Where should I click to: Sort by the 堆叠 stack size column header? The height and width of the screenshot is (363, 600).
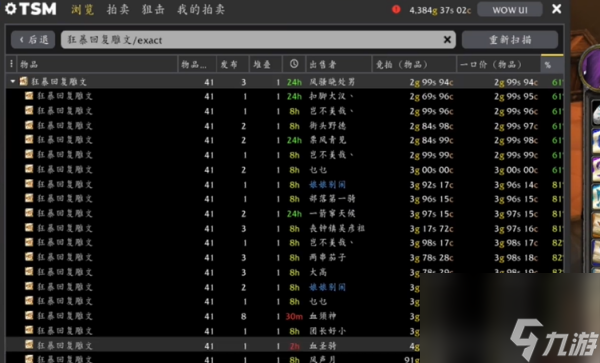pos(266,64)
